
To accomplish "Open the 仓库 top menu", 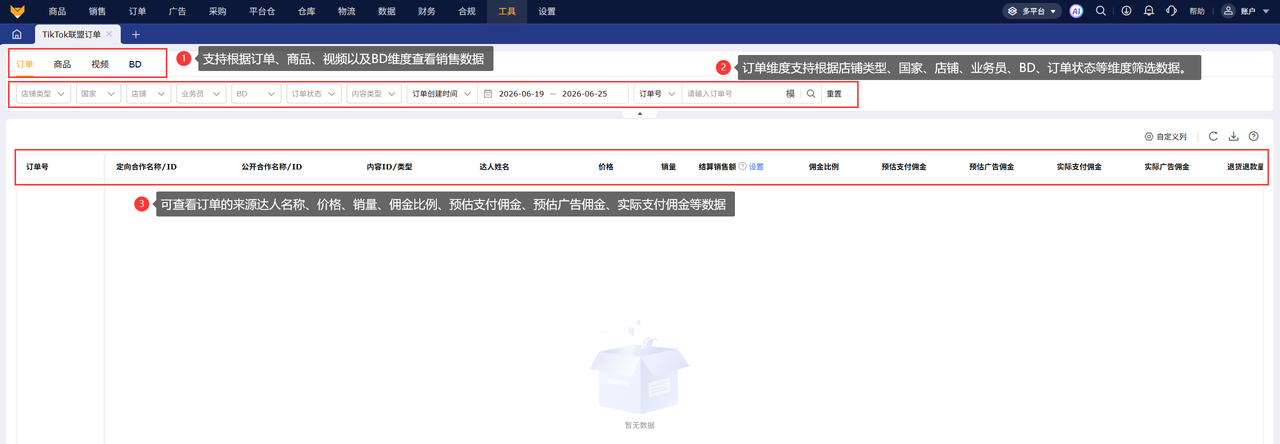I will (306, 11).
